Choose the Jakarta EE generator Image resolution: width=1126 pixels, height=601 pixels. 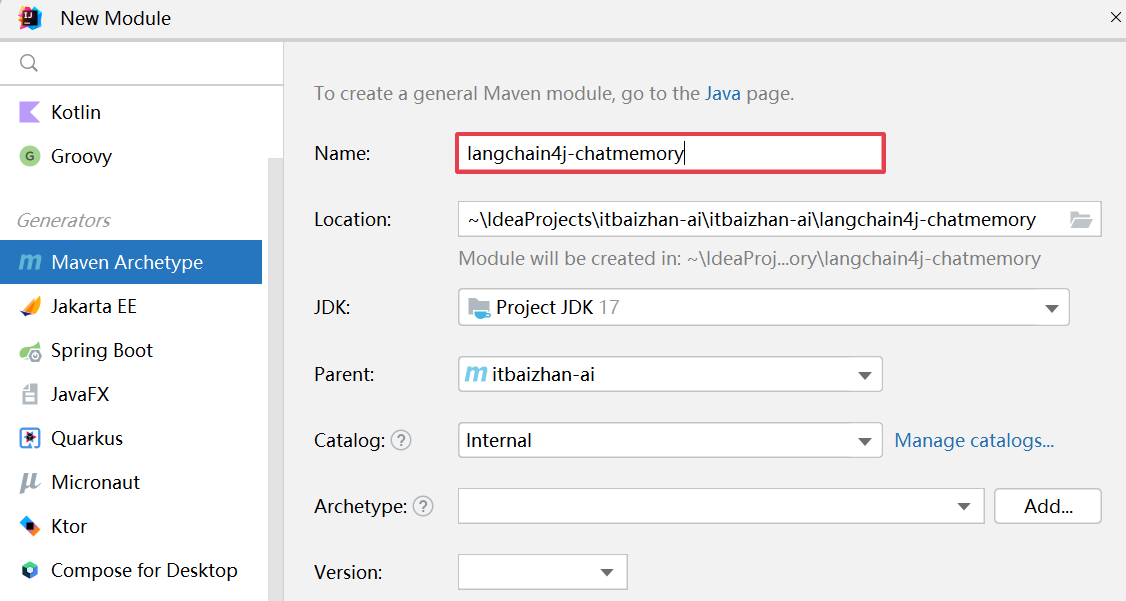(x=131, y=307)
